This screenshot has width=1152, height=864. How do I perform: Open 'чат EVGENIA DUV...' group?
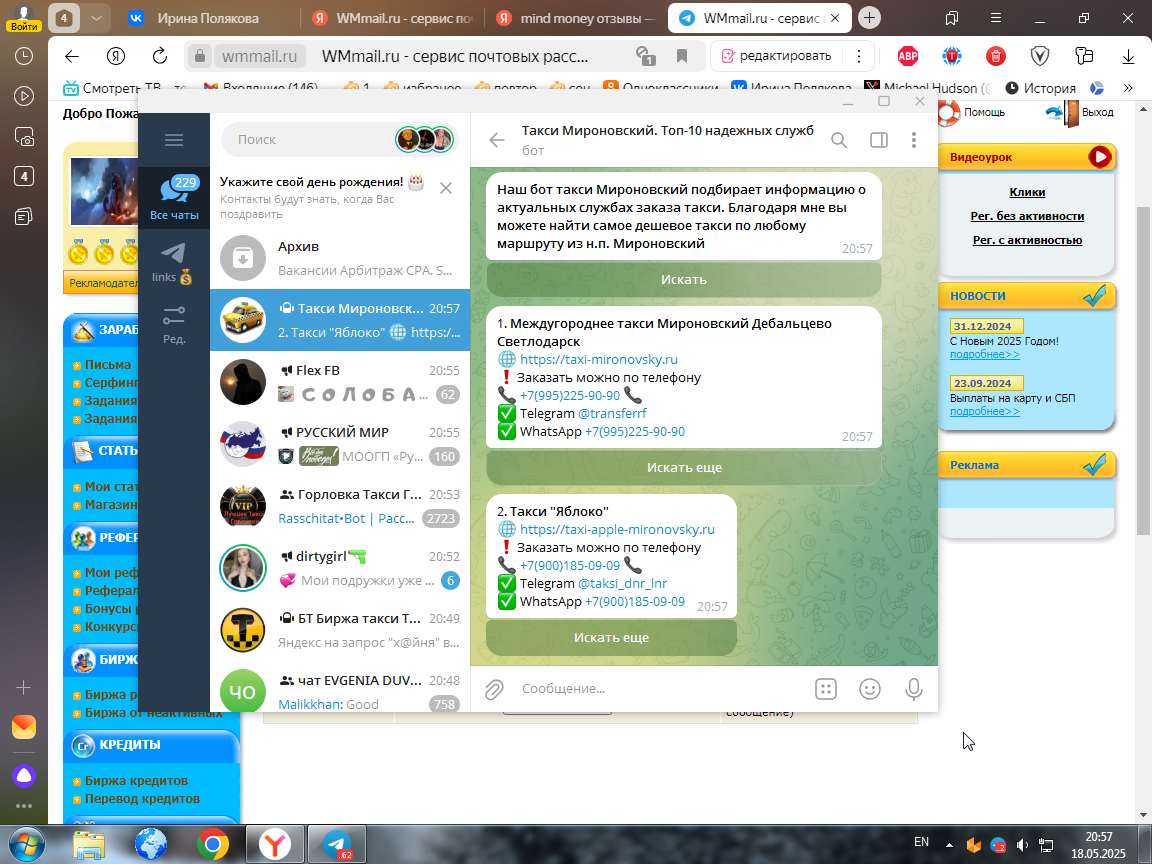[340, 691]
